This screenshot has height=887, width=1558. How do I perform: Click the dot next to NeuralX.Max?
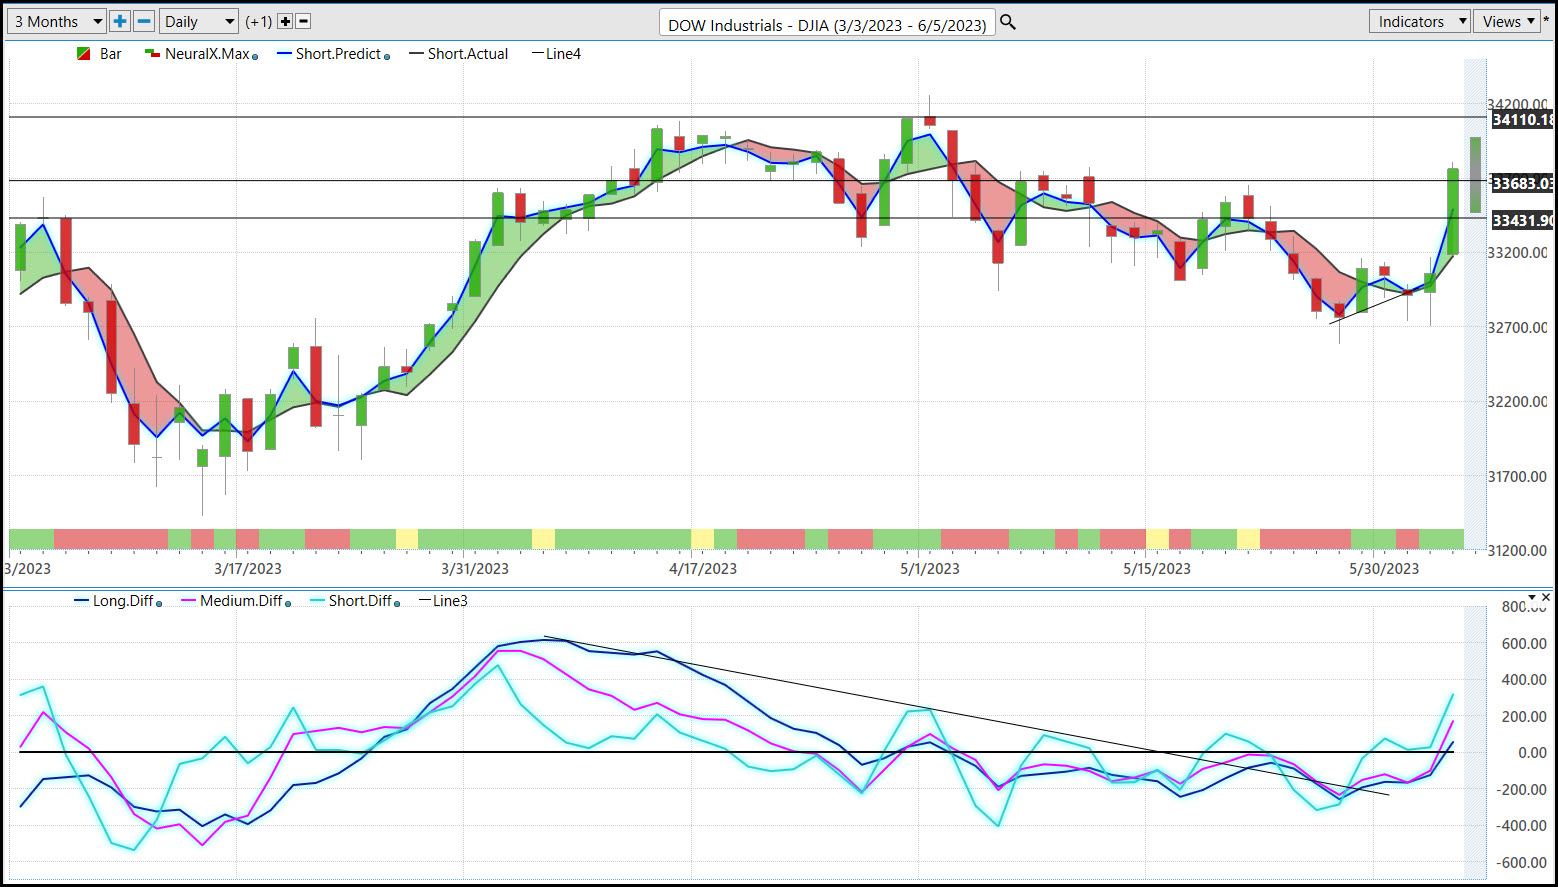coord(255,57)
